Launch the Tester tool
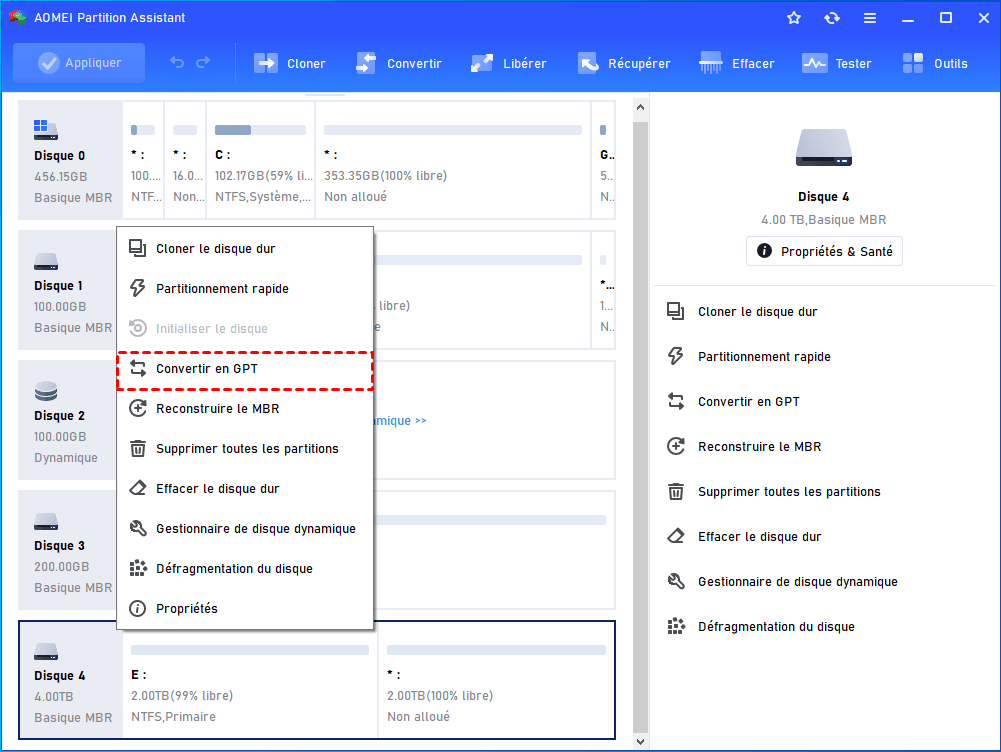The image size is (1001, 752). [815, 63]
